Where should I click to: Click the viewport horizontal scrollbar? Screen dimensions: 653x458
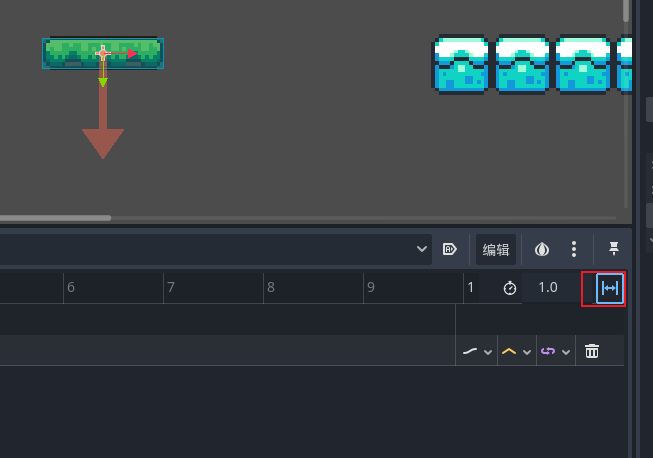[x=55, y=217]
